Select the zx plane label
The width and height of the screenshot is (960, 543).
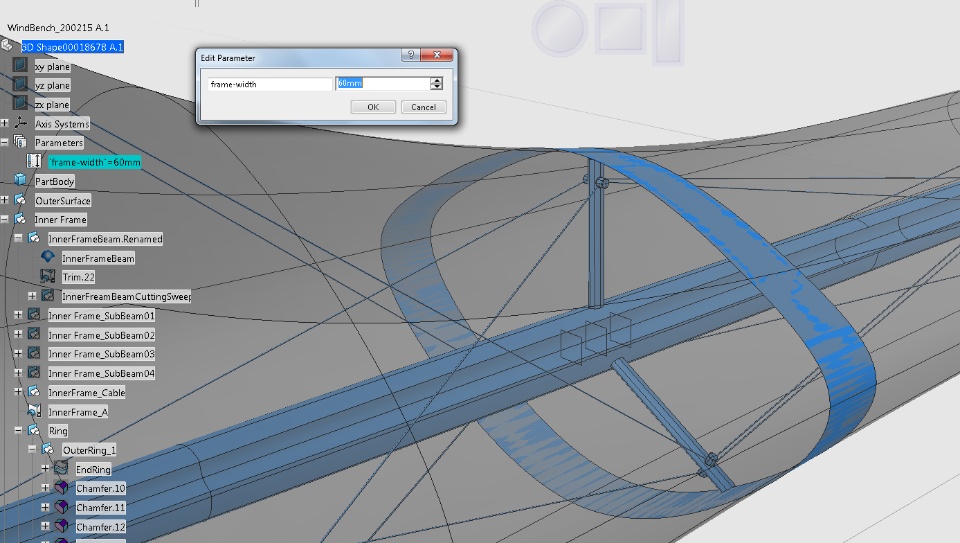52,105
